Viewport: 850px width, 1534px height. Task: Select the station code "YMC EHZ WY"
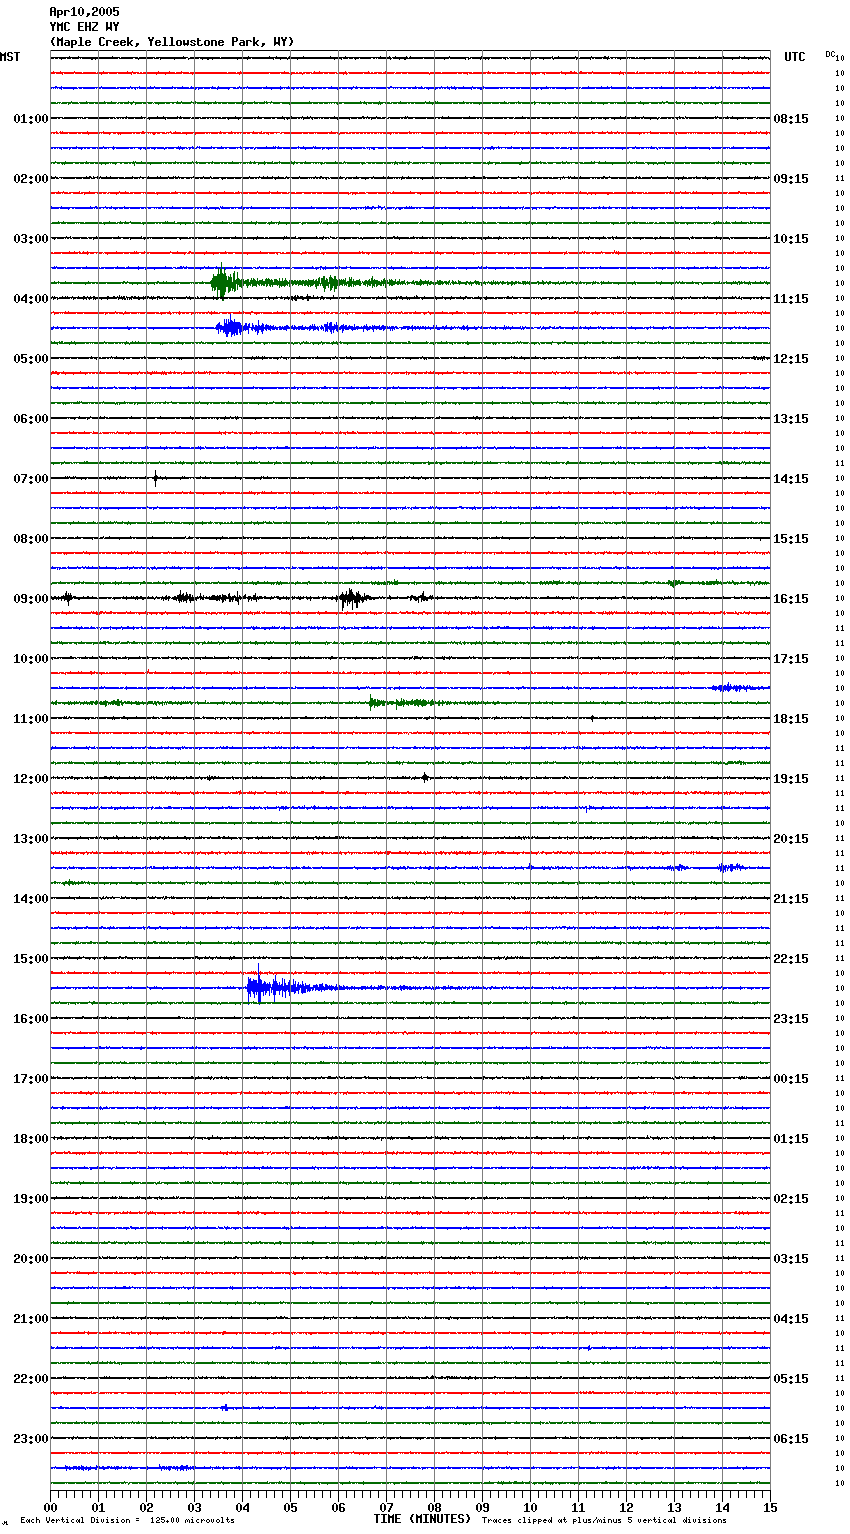point(84,27)
